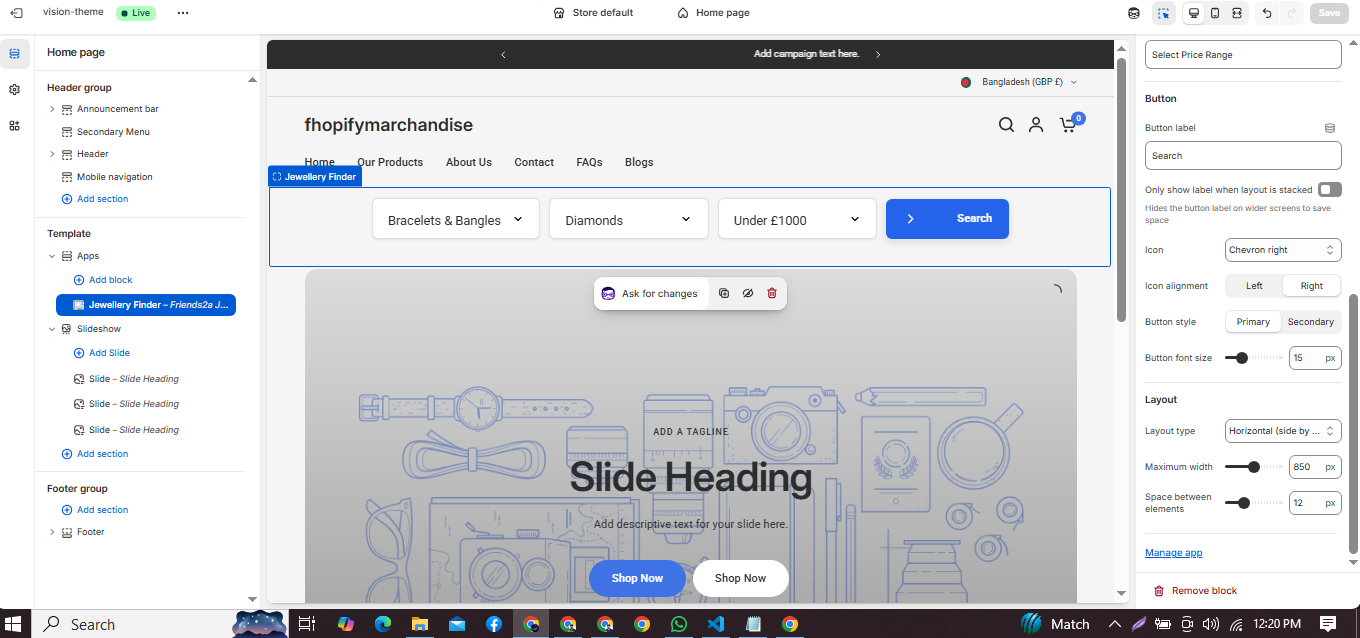Open the storefront cart icon
This screenshot has width=1360, height=638.
click(x=1068, y=125)
